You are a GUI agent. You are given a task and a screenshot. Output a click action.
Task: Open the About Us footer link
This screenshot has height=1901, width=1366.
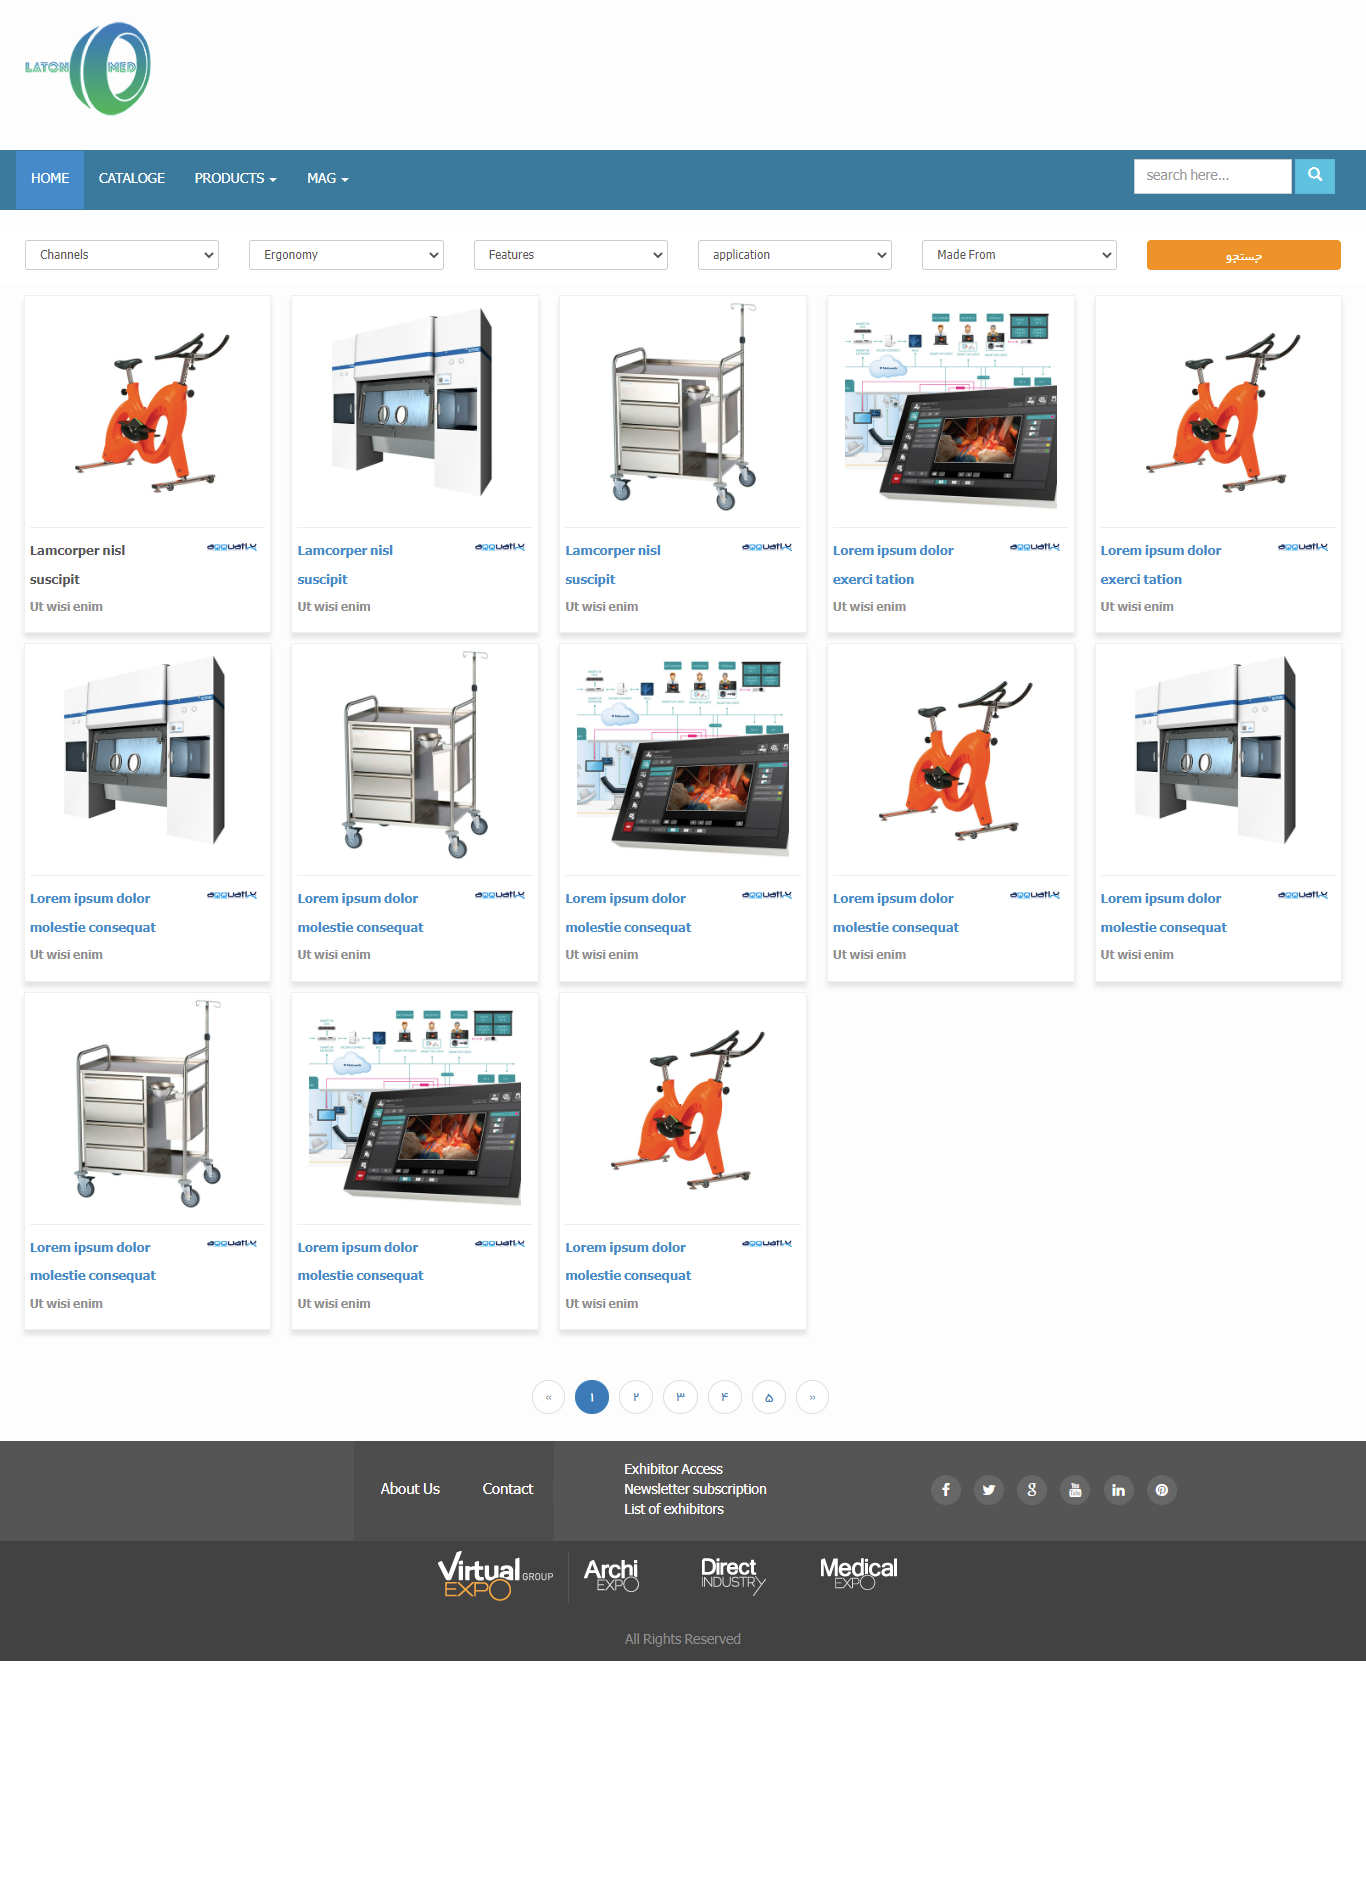point(410,1489)
